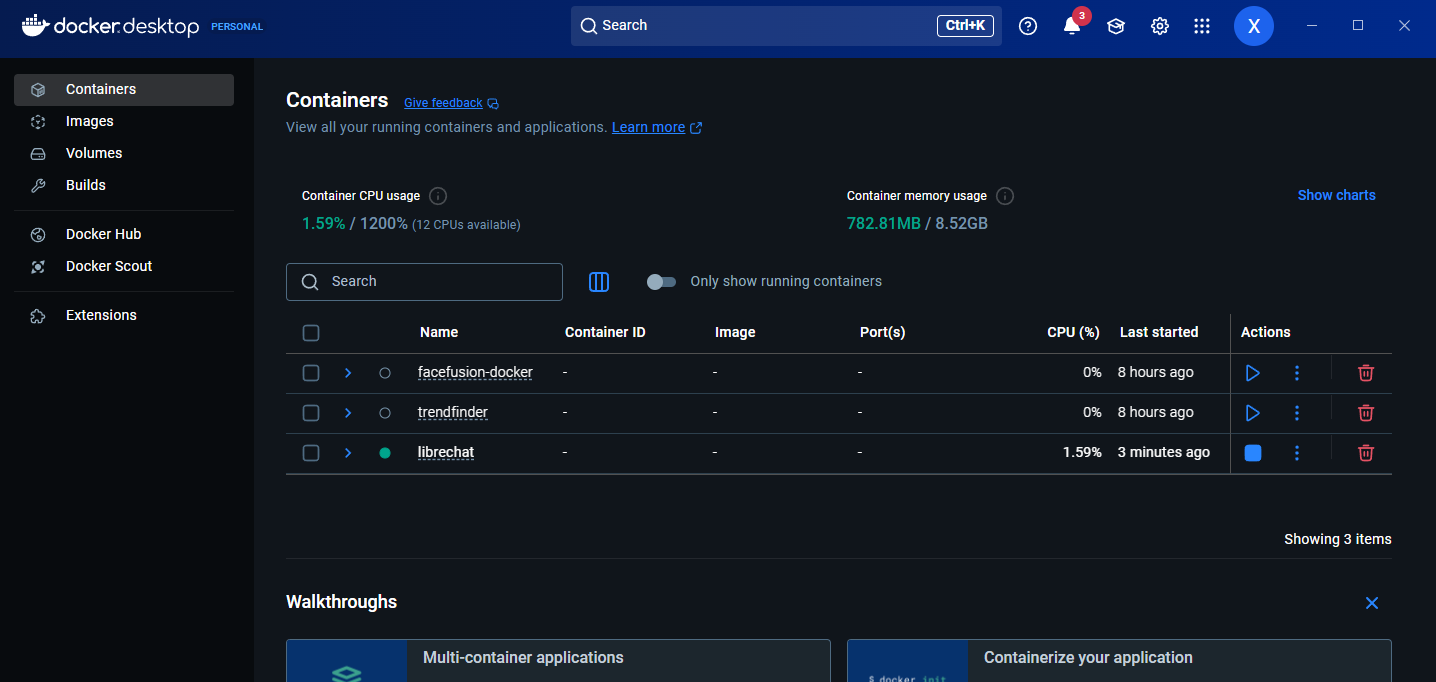
Task: Open the trendfinder container name
Action: click(453, 413)
